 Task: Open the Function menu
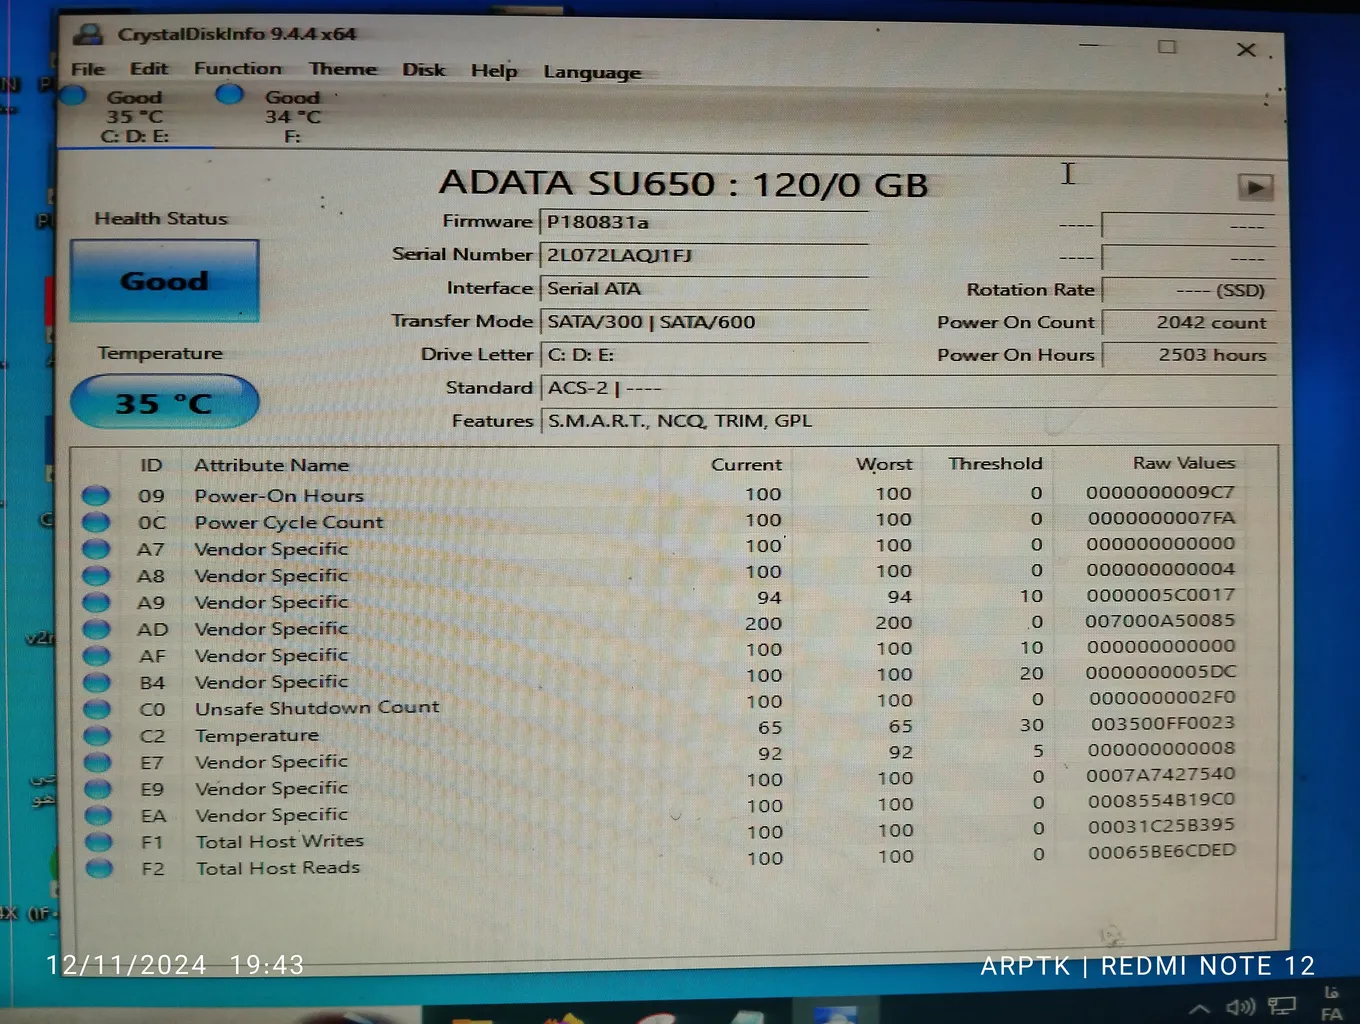tap(238, 69)
